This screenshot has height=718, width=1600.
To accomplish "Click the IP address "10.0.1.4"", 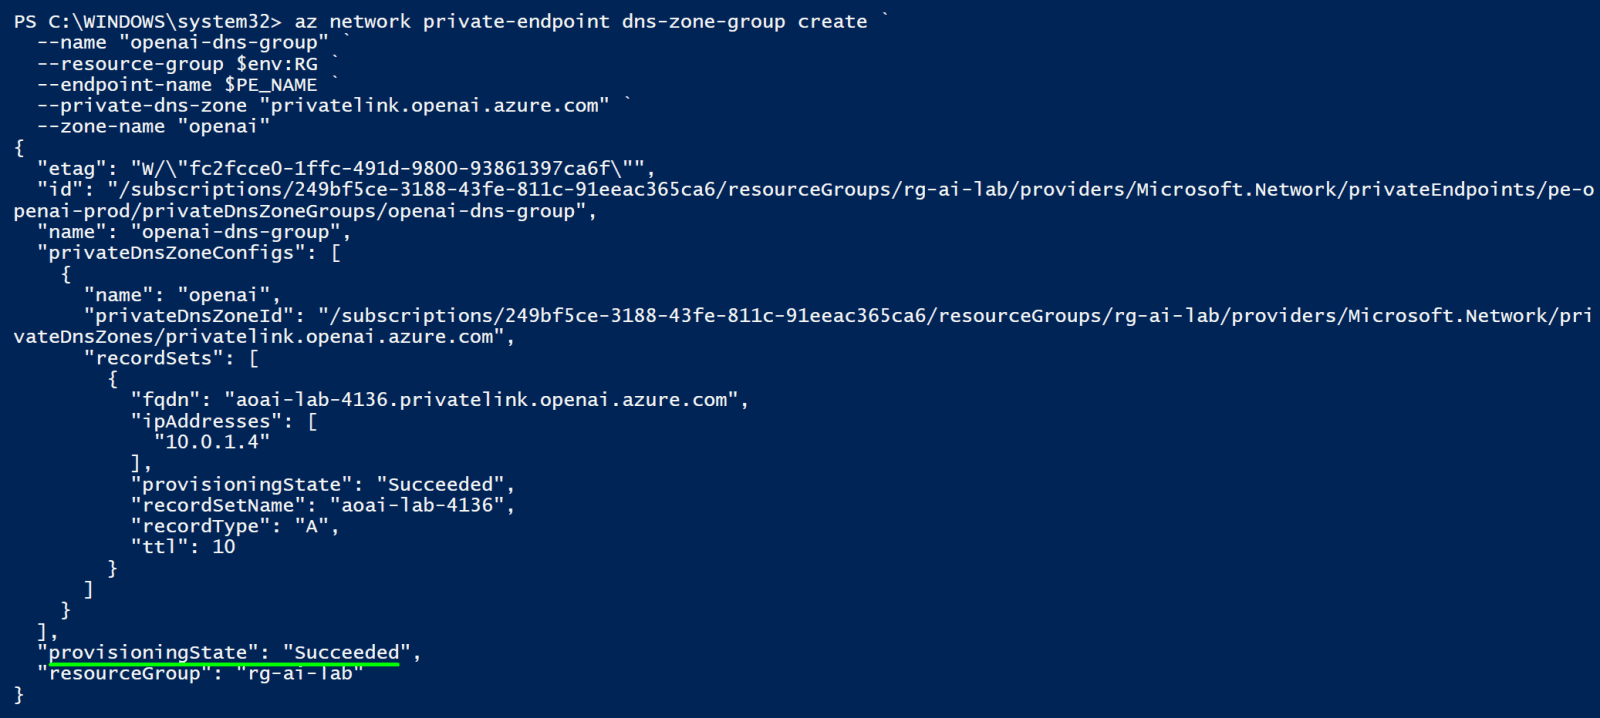I will [212, 441].
